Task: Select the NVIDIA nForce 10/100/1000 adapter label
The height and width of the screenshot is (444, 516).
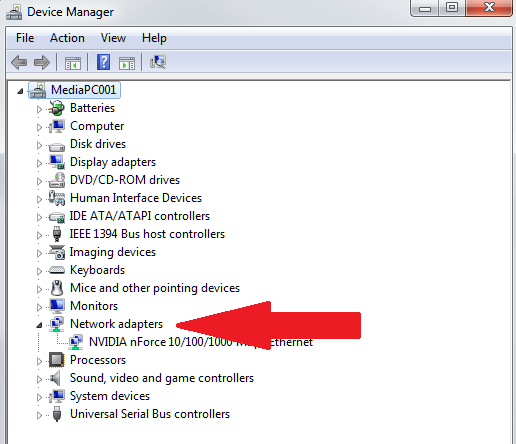Action: click(201, 342)
